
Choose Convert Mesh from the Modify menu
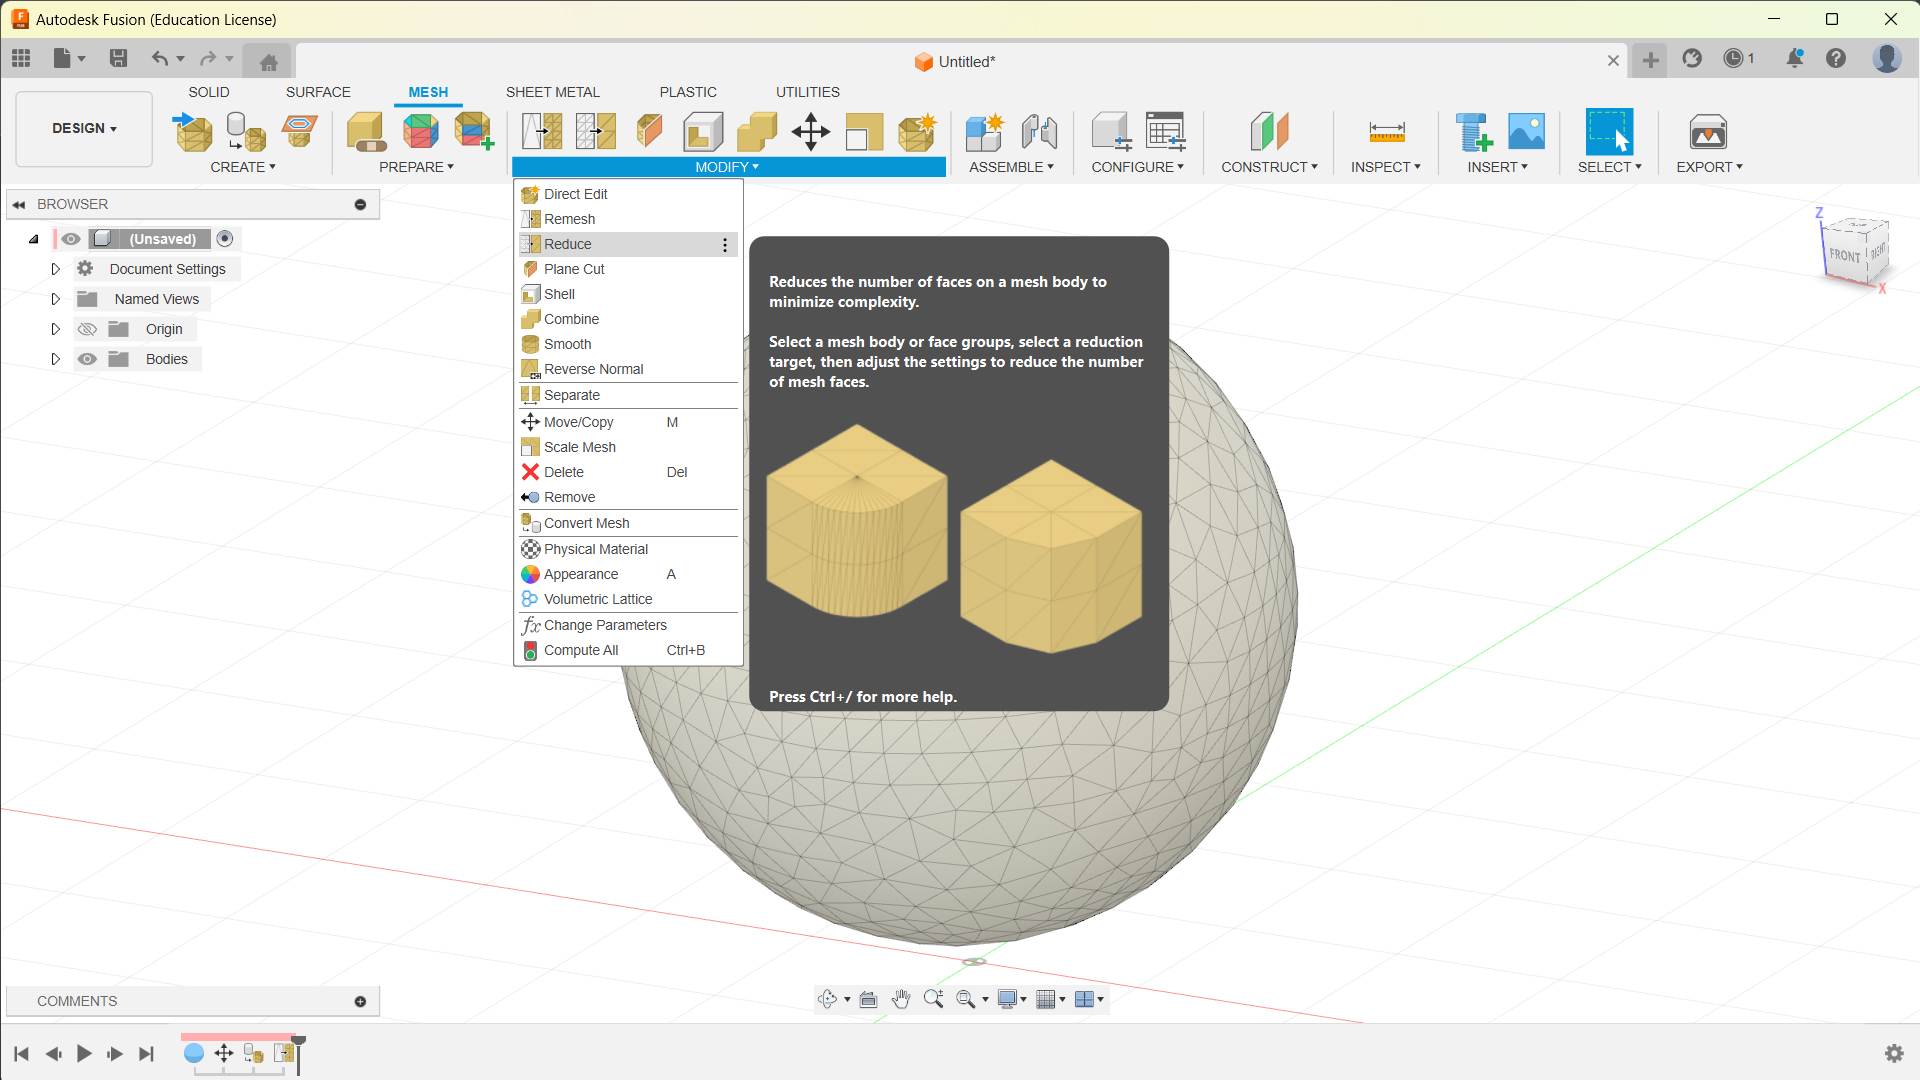coord(586,523)
